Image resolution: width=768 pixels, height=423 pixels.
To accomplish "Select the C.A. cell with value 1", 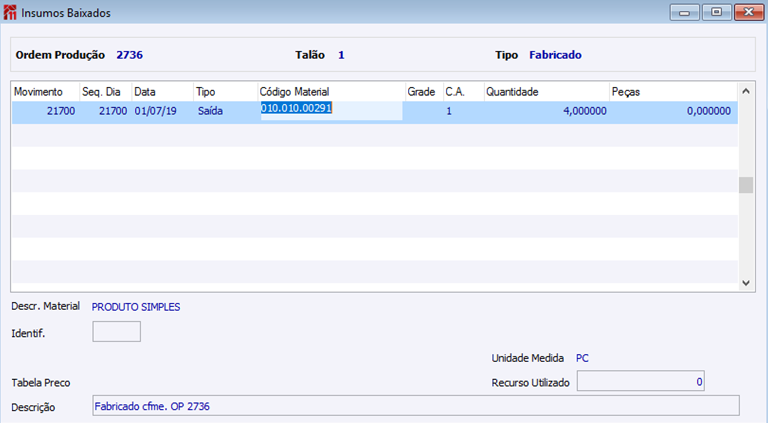I will pyautogui.click(x=463, y=111).
